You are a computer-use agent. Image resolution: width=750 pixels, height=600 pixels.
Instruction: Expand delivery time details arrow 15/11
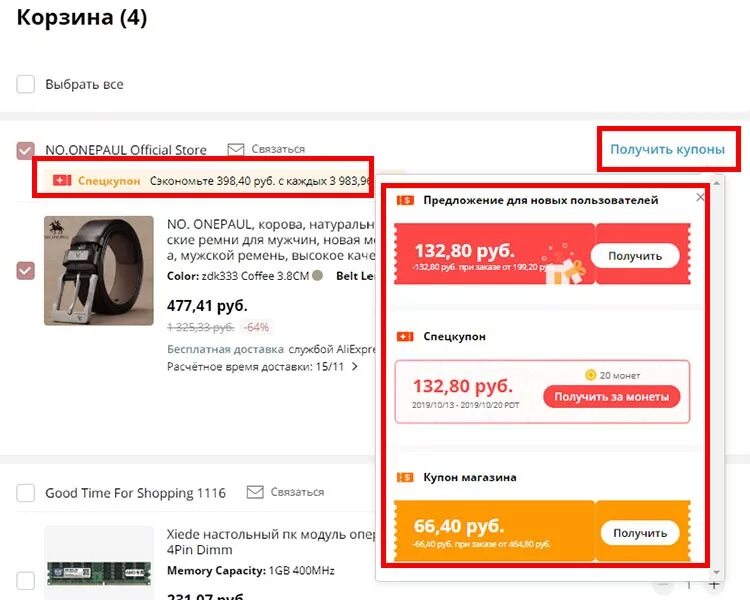(x=355, y=367)
